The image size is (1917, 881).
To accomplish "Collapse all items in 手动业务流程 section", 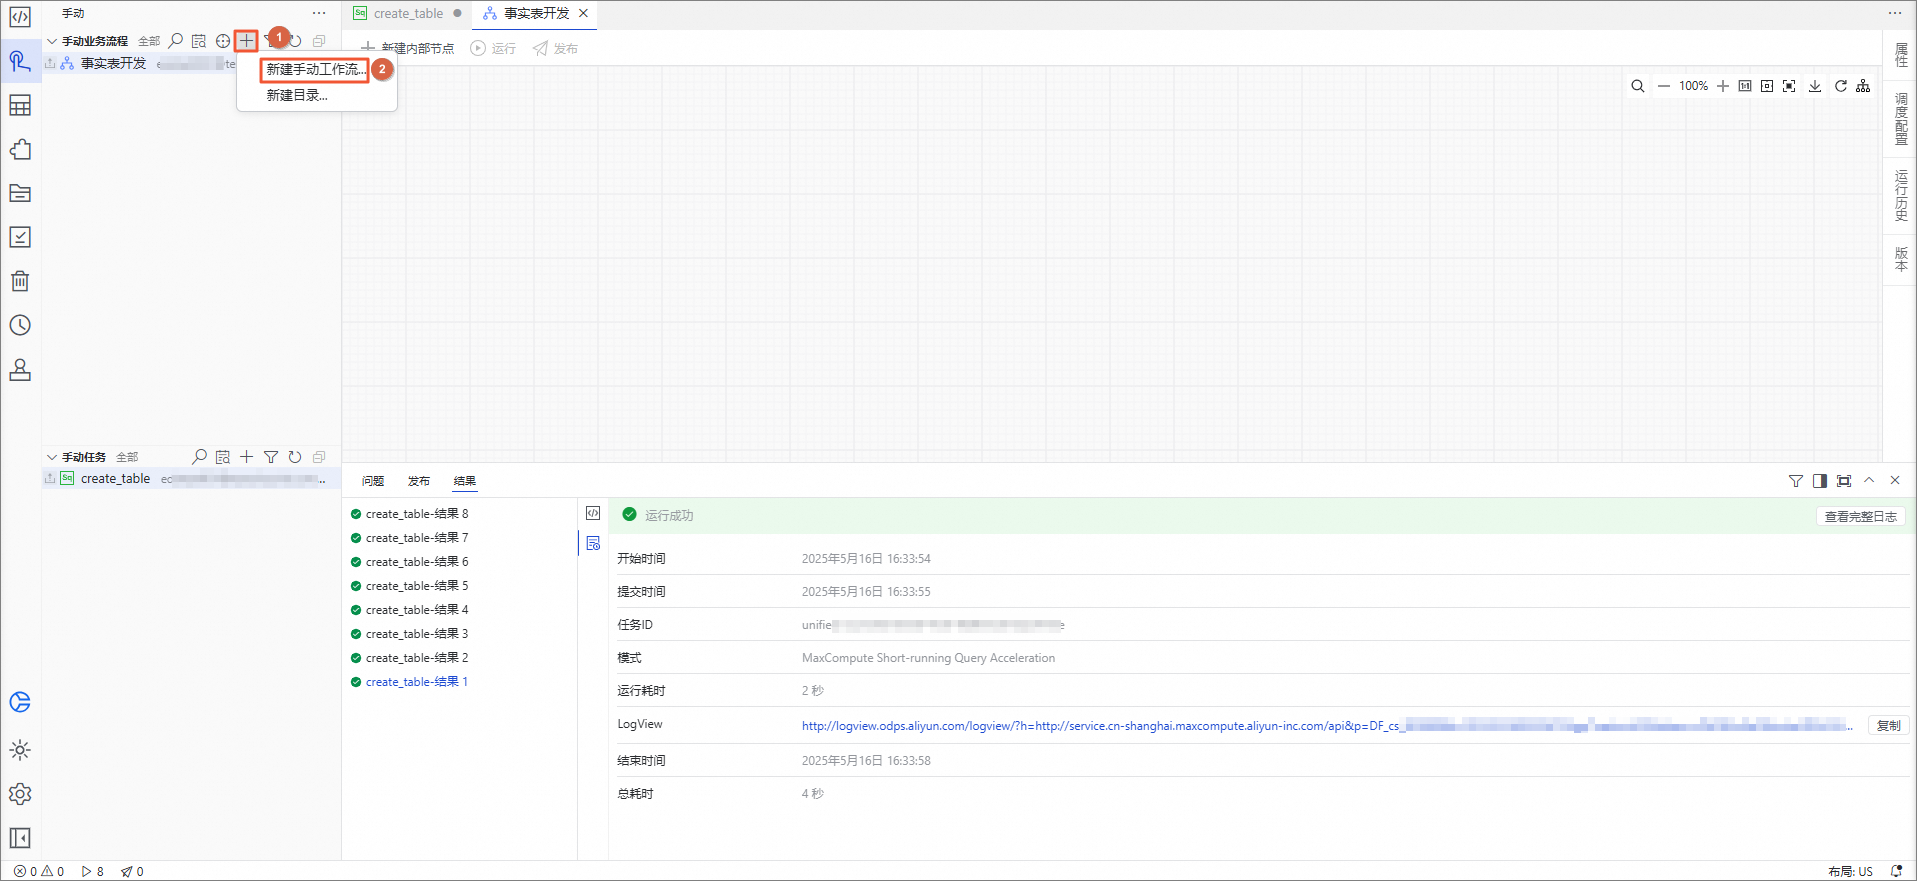I will (319, 41).
